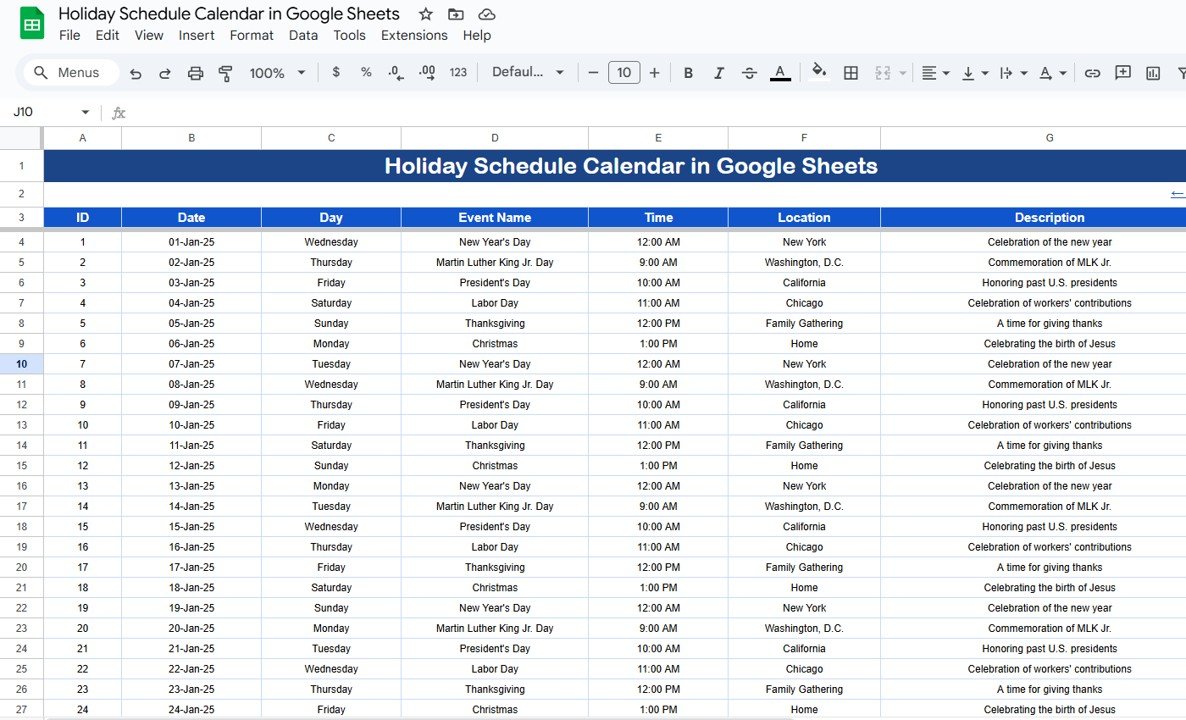The image size is (1186, 720).
Task: Toggle italic formatting
Action: [x=719, y=73]
